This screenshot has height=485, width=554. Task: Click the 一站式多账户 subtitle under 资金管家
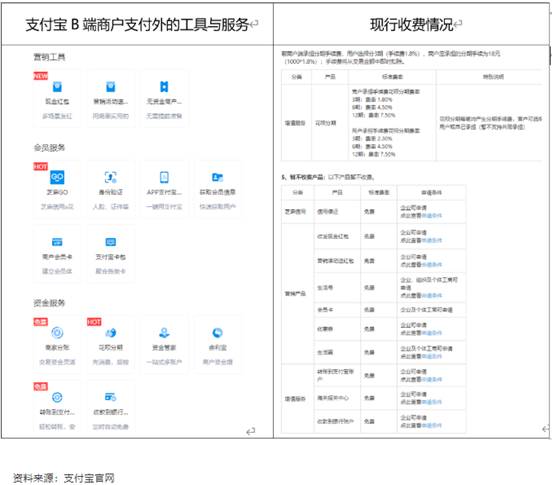click(164, 362)
